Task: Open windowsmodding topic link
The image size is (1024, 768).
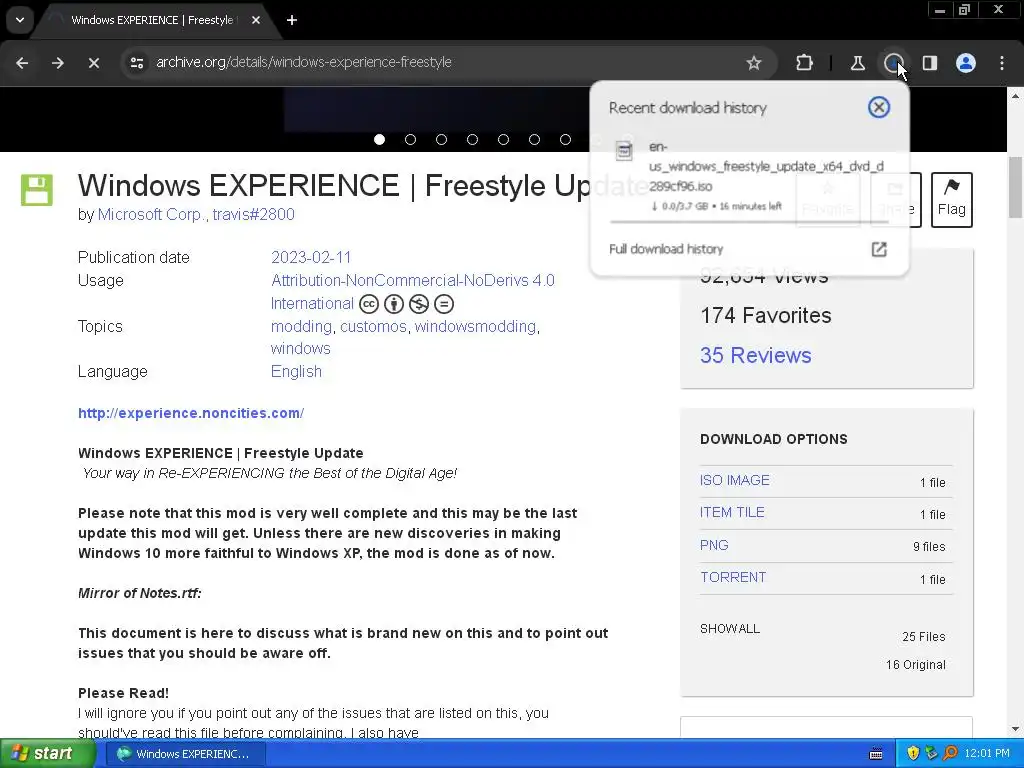Action: [475, 327]
